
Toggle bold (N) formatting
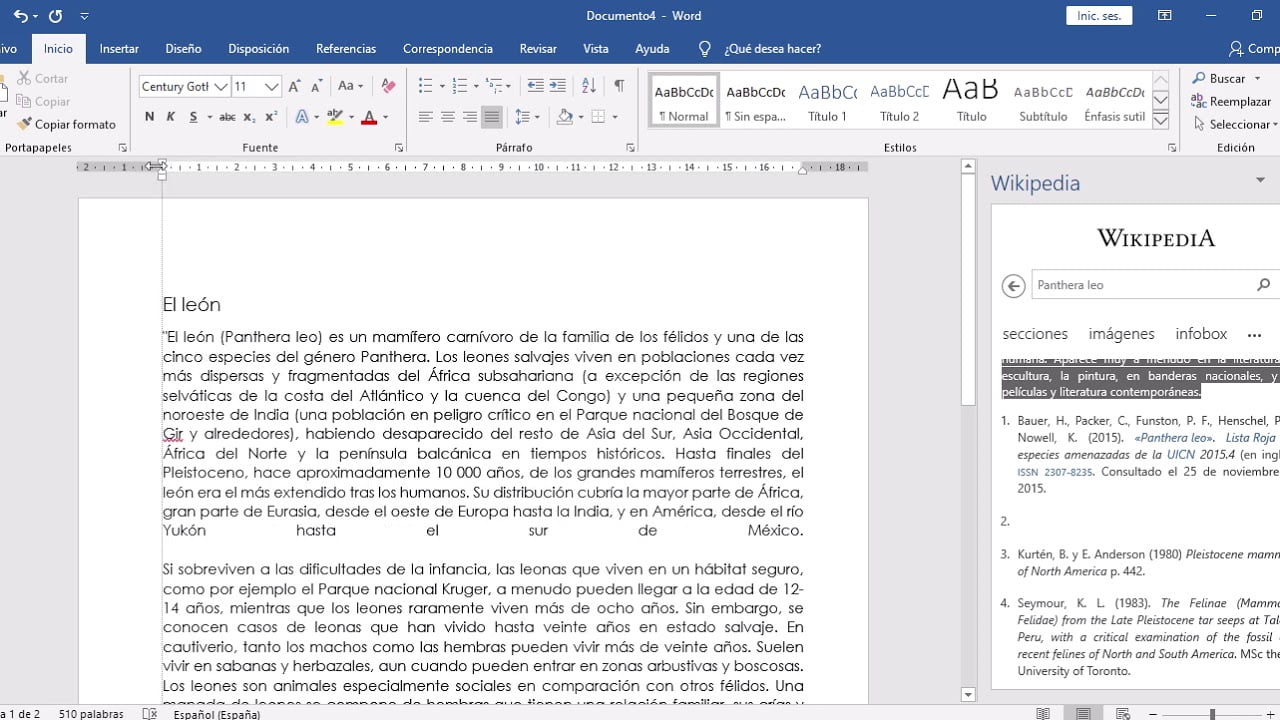(149, 118)
